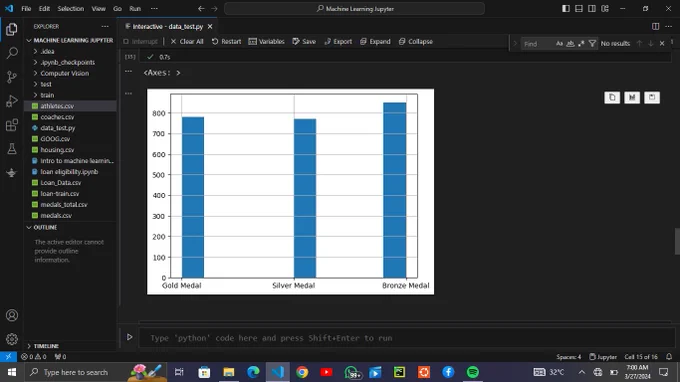Run the interactive input cell
Viewport: 680px width, 382px height.
[129, 337]
